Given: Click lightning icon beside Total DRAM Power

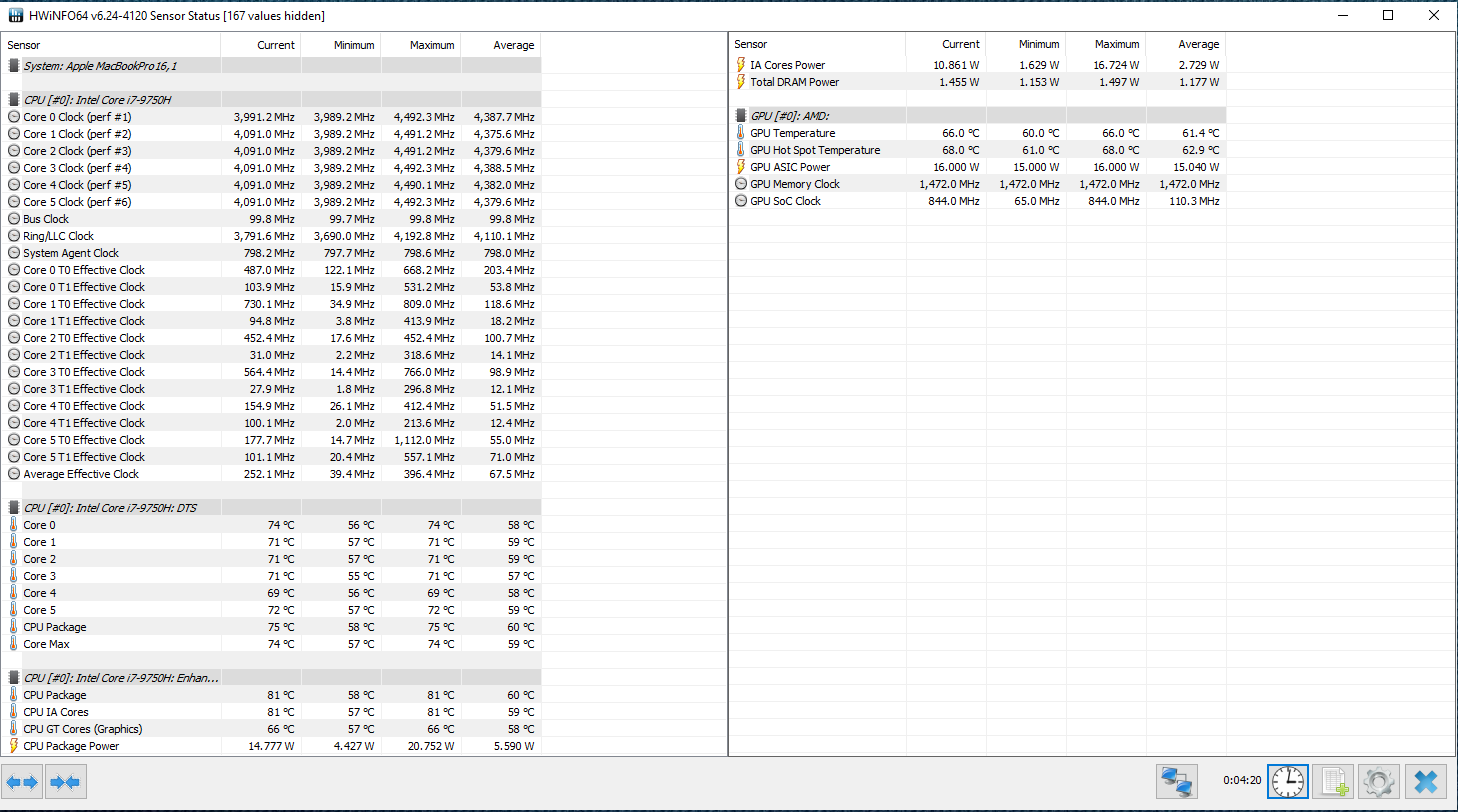Looking at the screenshot, I should 741,82.
